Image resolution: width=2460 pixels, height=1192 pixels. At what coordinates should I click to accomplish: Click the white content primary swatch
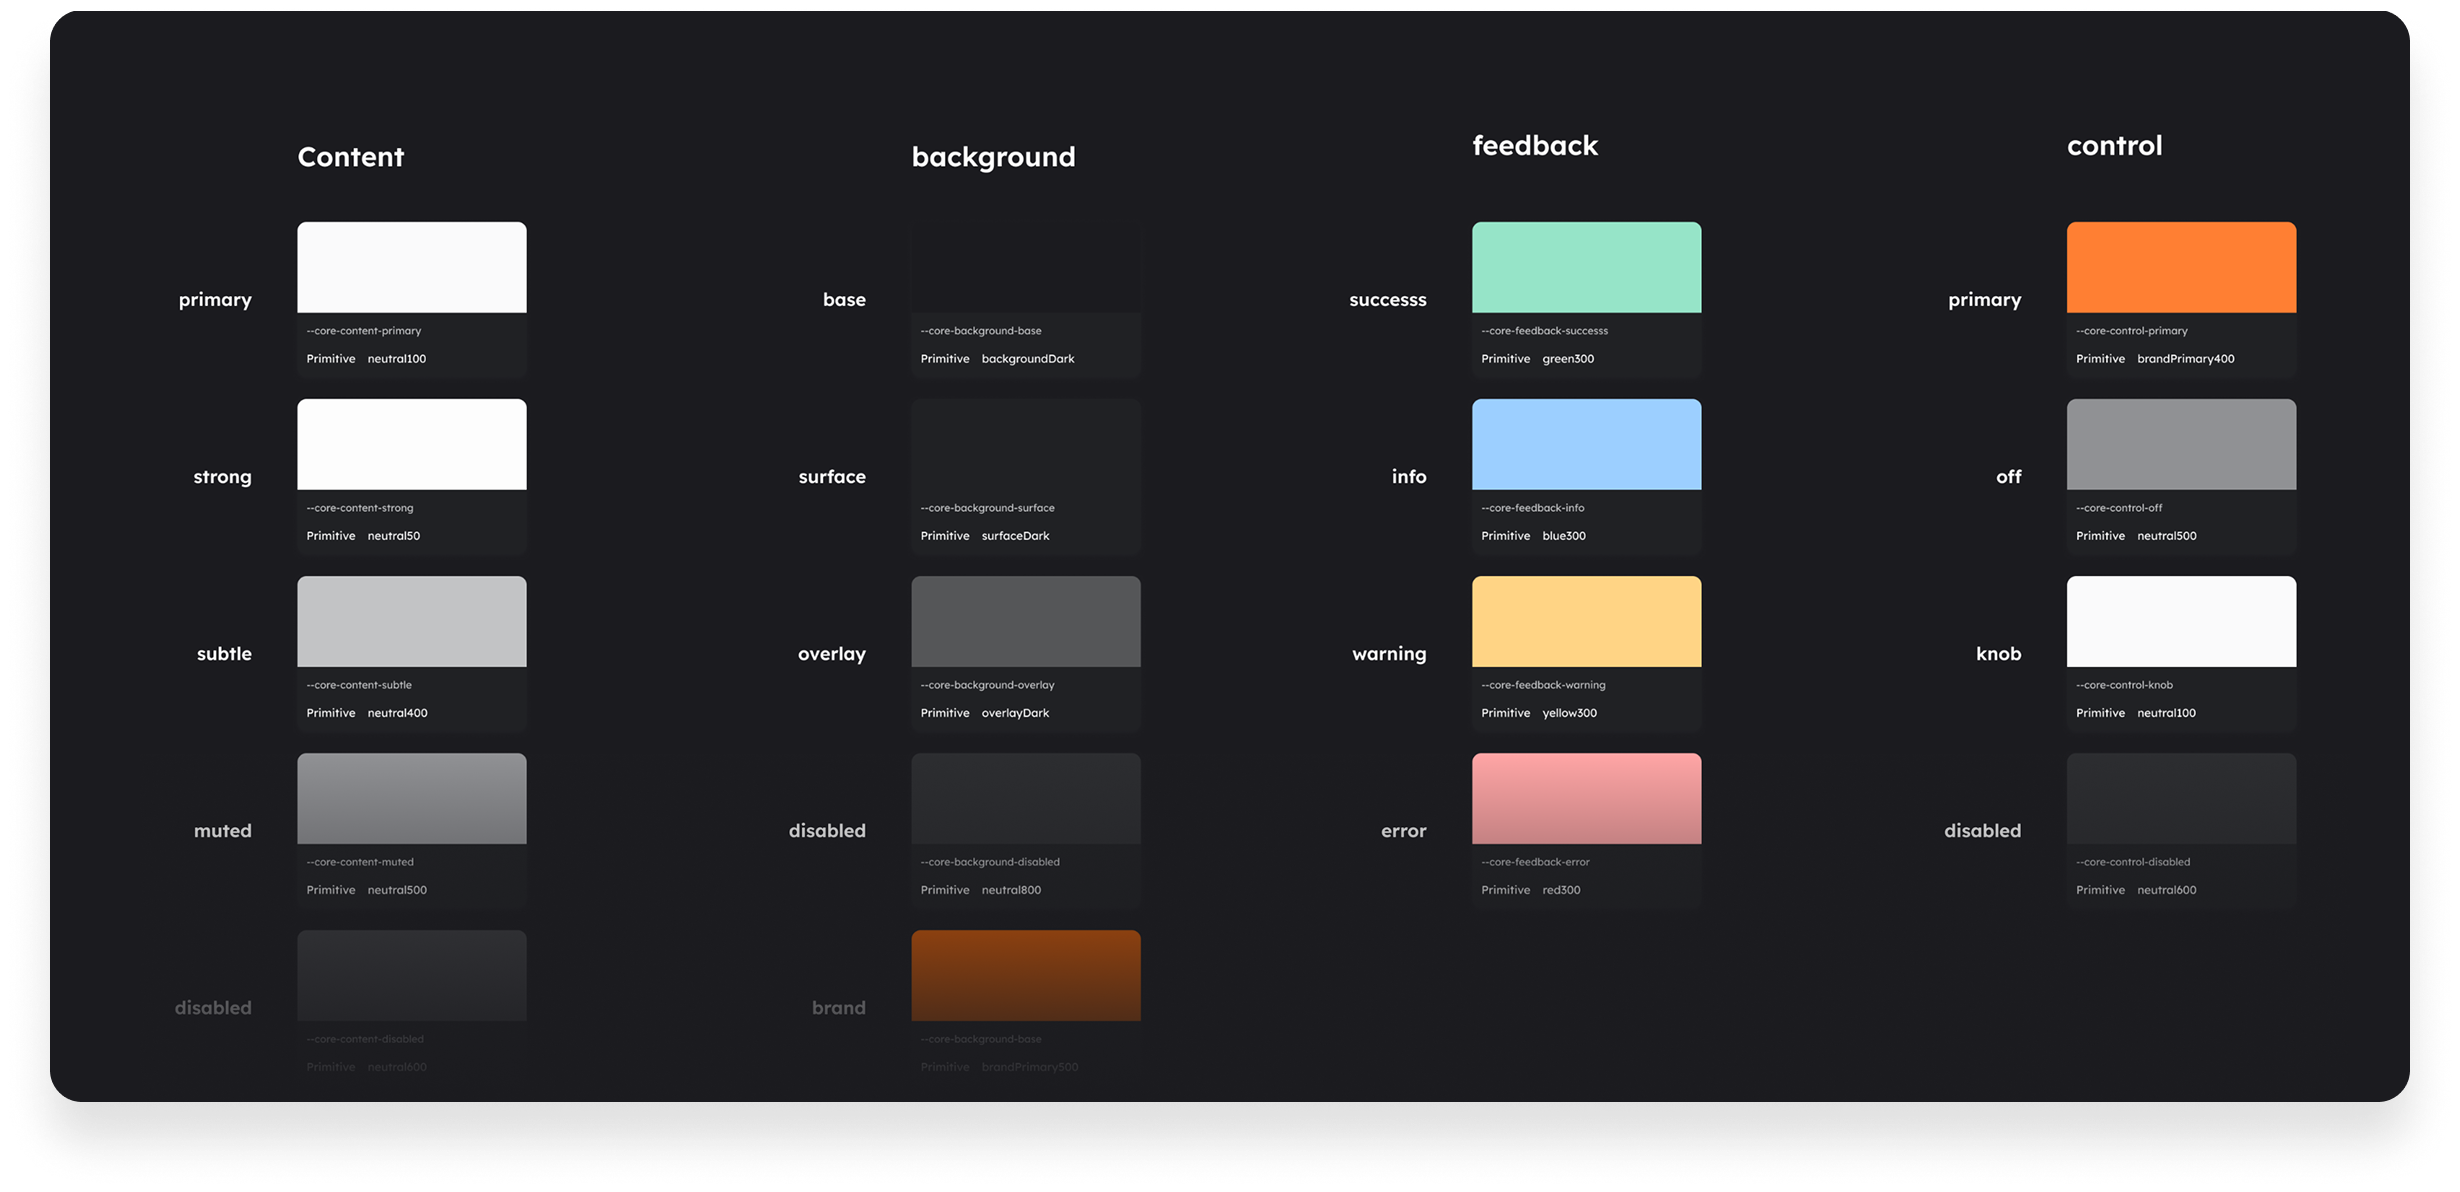tap(411, 267)
